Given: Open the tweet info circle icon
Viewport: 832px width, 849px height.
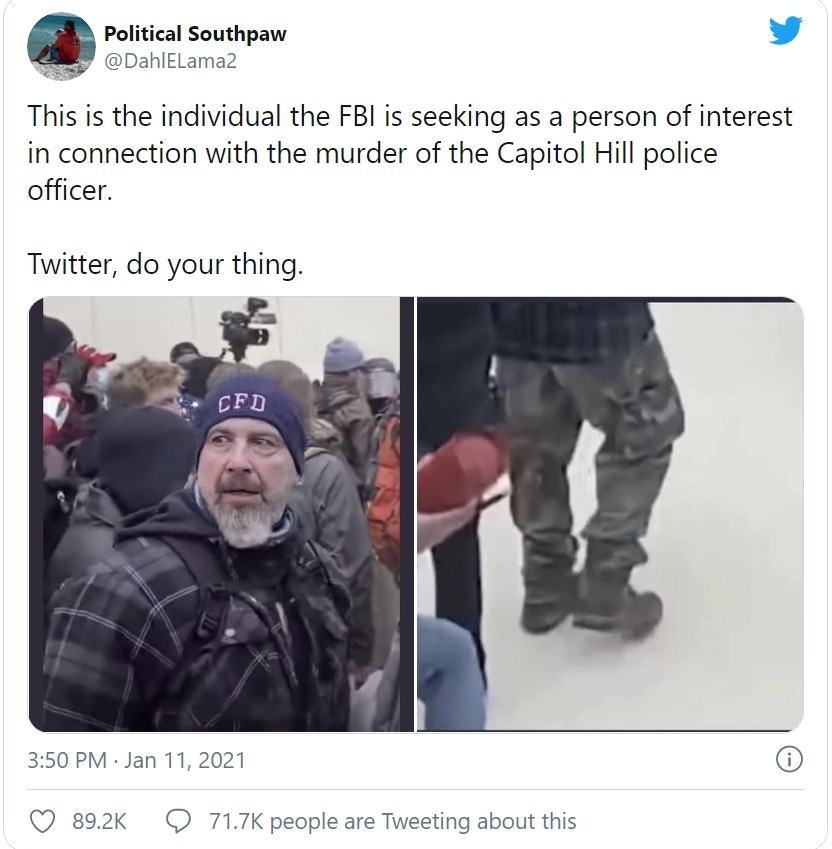Looking at the screenshot, I should (x=789, y=759).
